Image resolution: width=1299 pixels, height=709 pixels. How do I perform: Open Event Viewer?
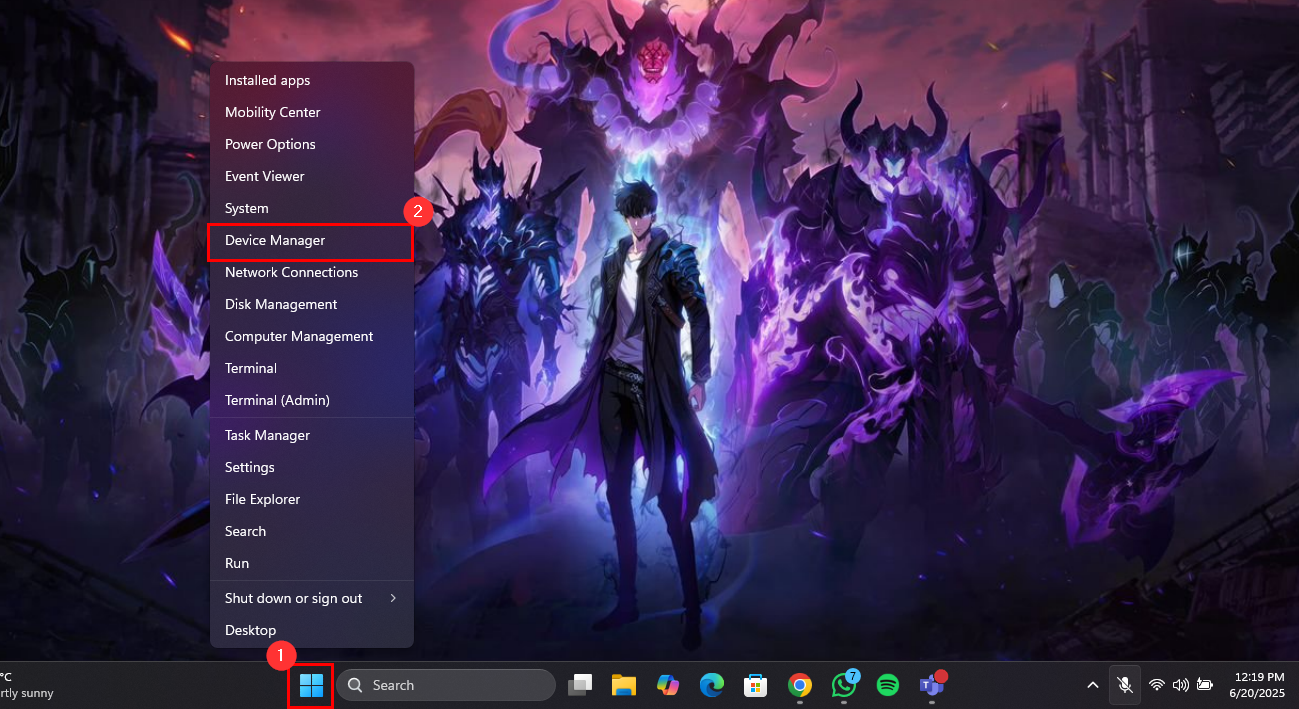tap(312, 176)
